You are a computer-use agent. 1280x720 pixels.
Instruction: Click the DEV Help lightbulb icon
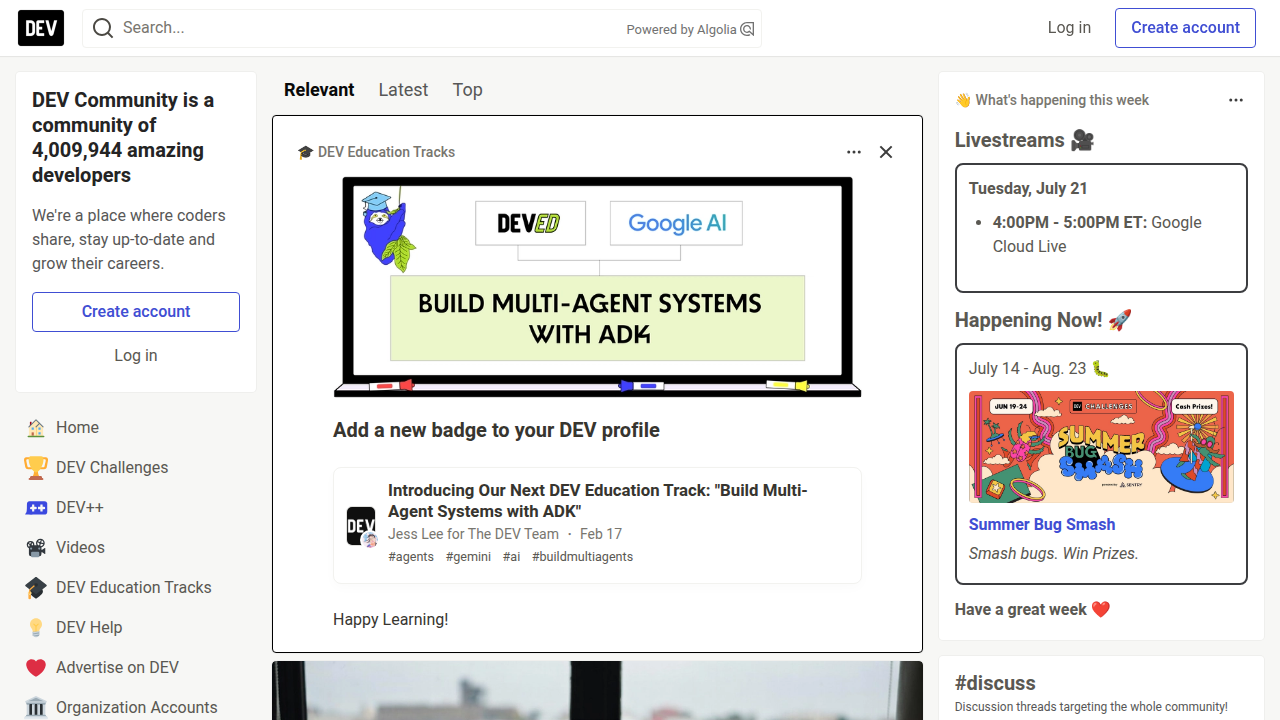[36, 628]
